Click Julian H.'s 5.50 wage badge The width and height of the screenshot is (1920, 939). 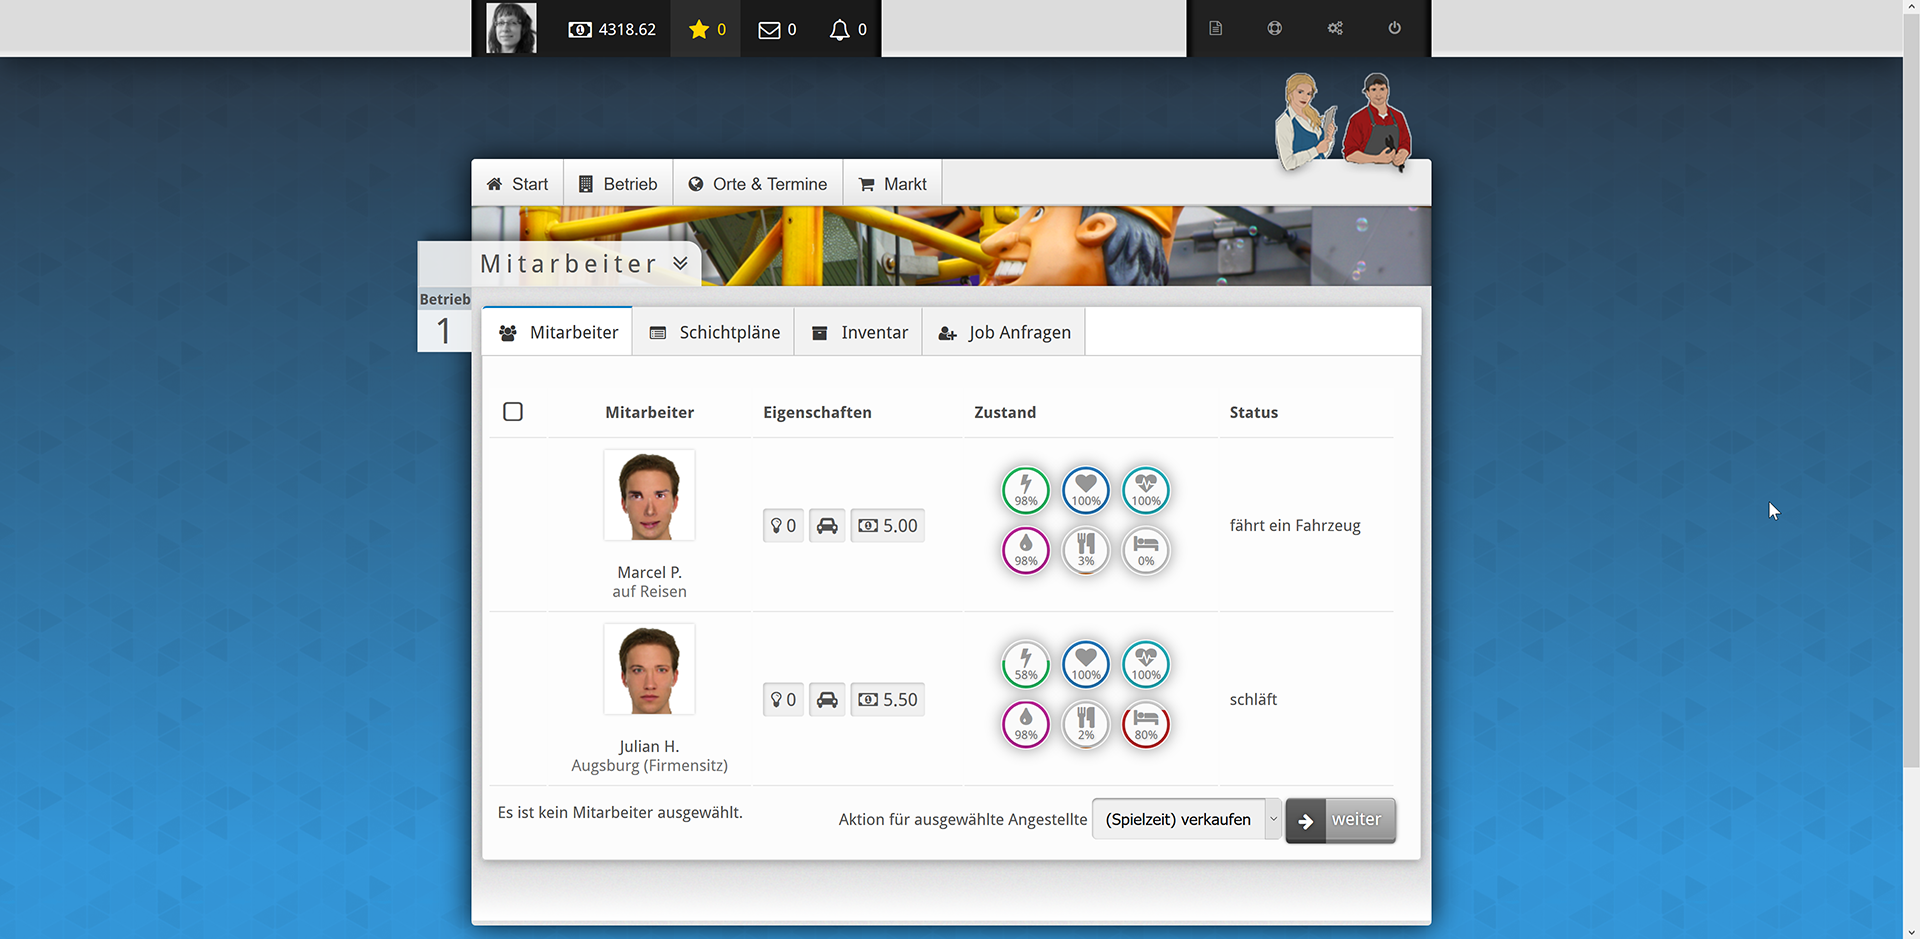(x=887, y=700)
